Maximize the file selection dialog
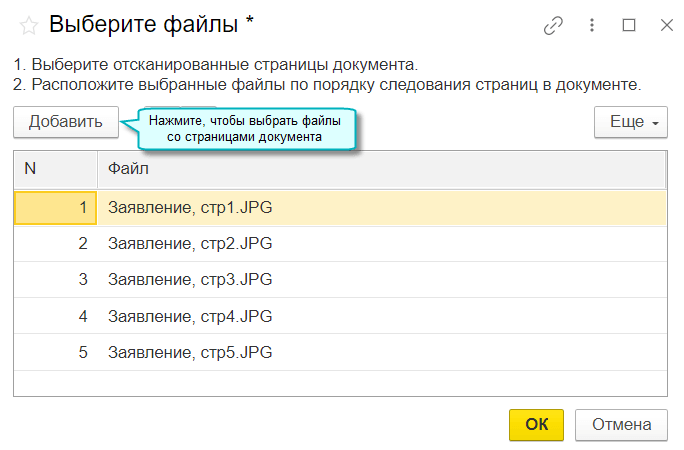 (629, 26)
